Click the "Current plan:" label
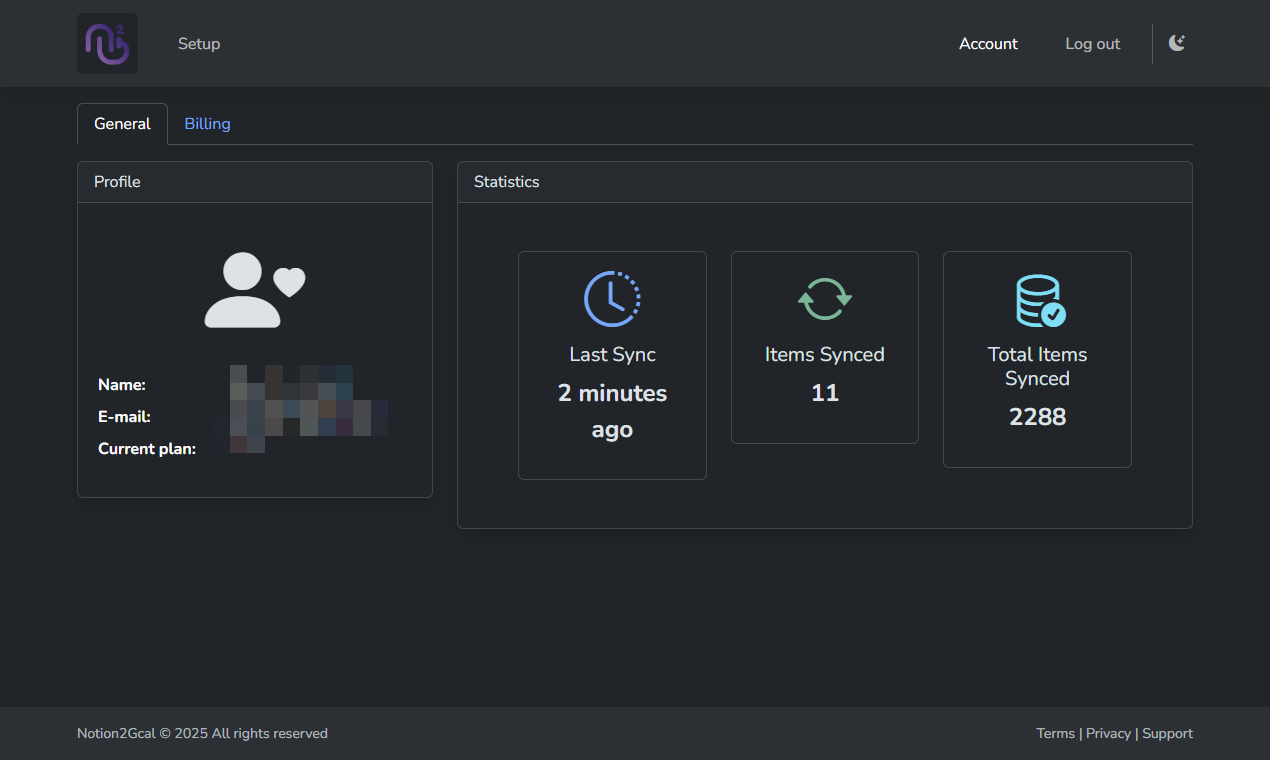This screenshot has height=760, width=1270. tap(147, 449)
